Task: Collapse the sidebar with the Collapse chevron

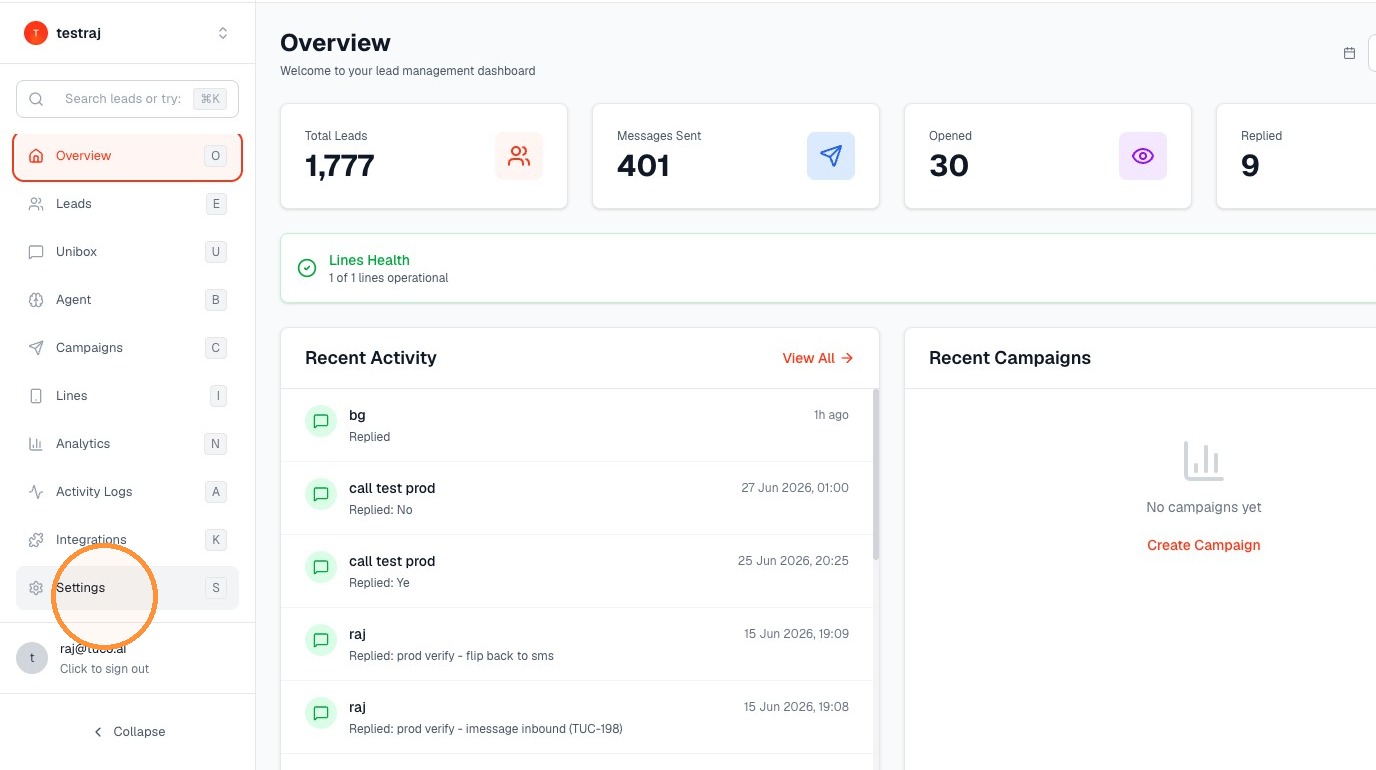Action: [128, 732]
